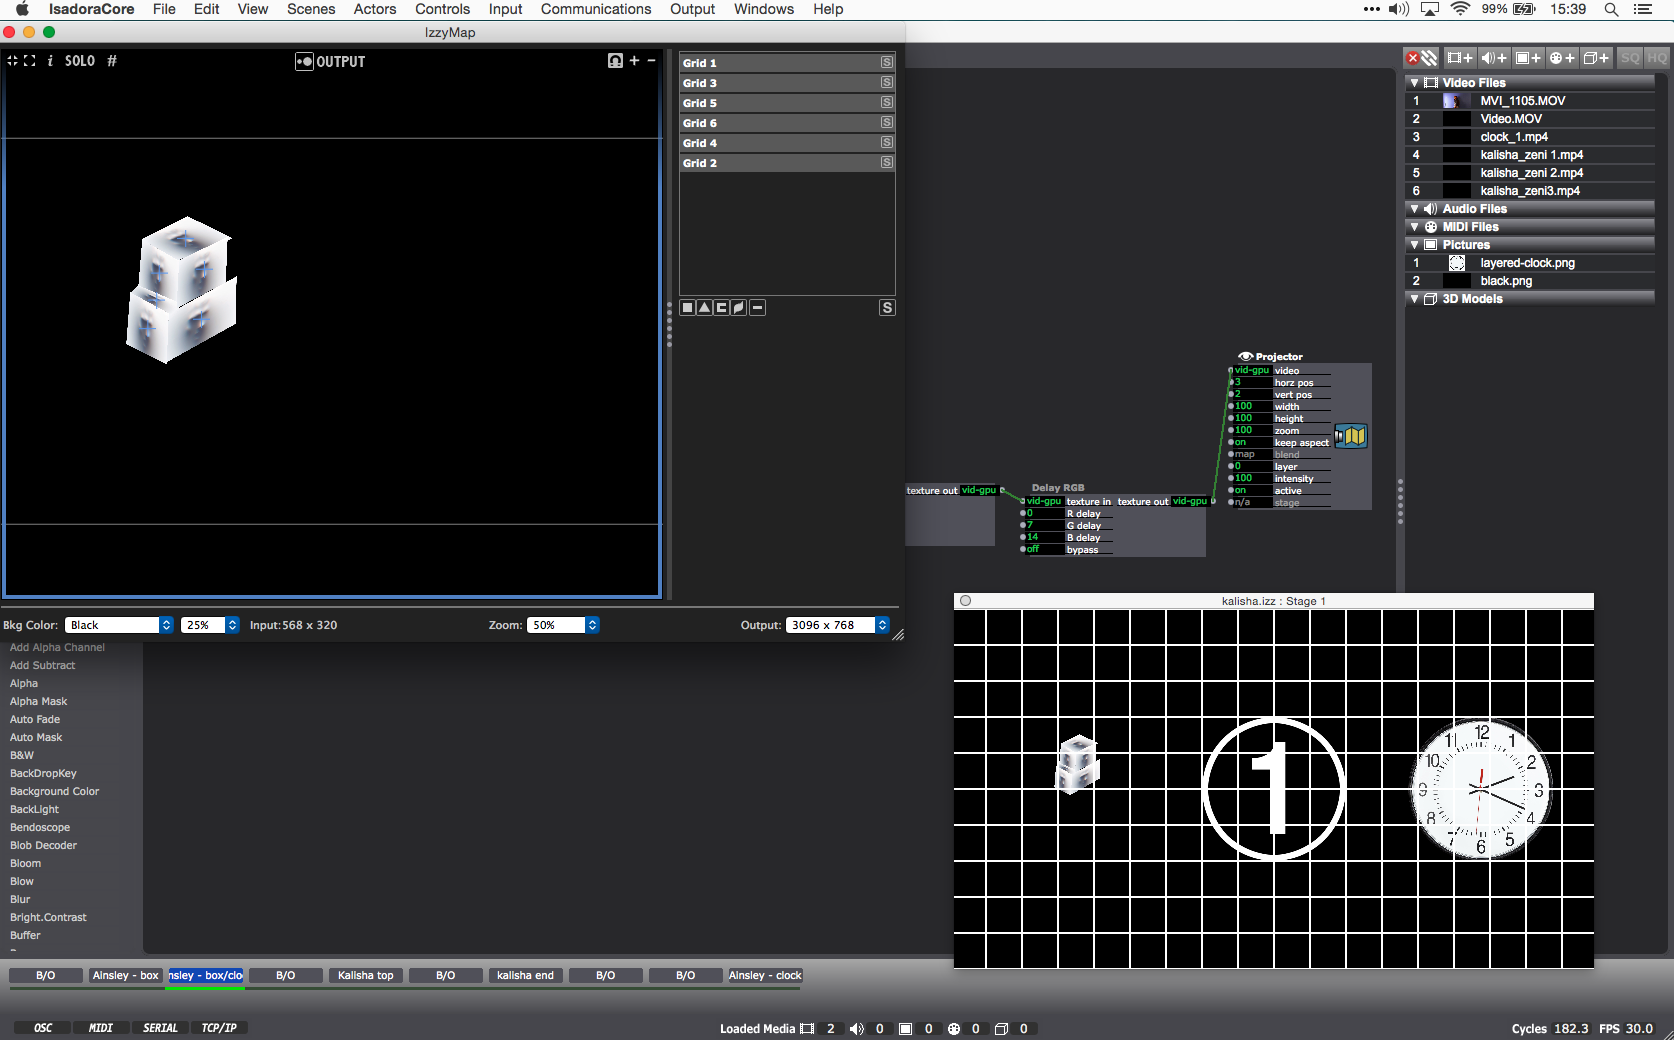Click the plus zoom-in icon in IzzyMap
1674x1040 pixels.
point(634,61)
